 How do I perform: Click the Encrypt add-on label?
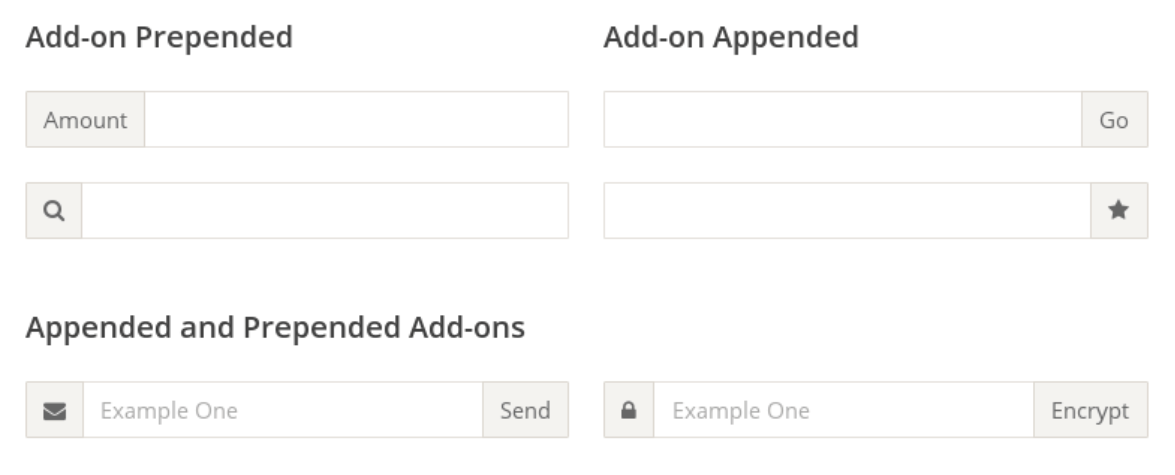pyautogui.click(x=1090, y=410)
